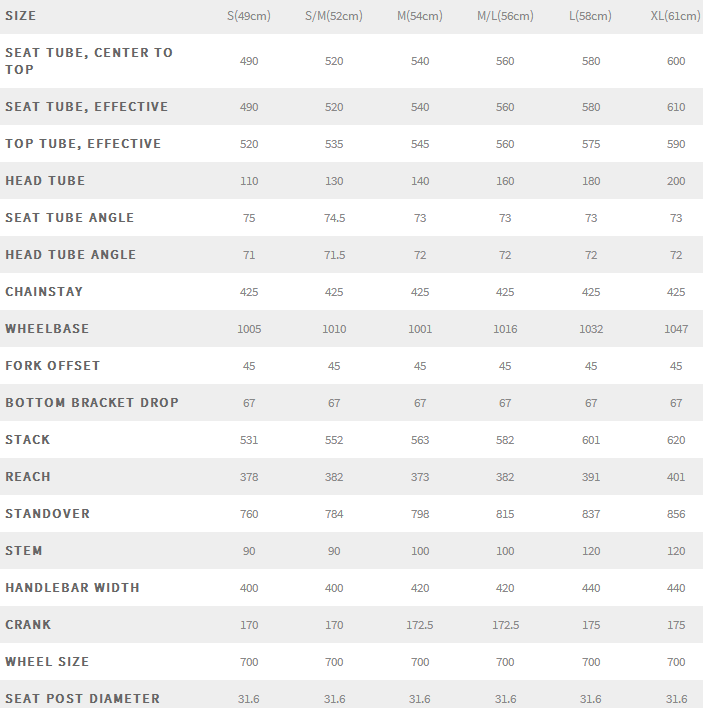Select the Top Tube, Effective row label
703x708 pixels.
83,144
